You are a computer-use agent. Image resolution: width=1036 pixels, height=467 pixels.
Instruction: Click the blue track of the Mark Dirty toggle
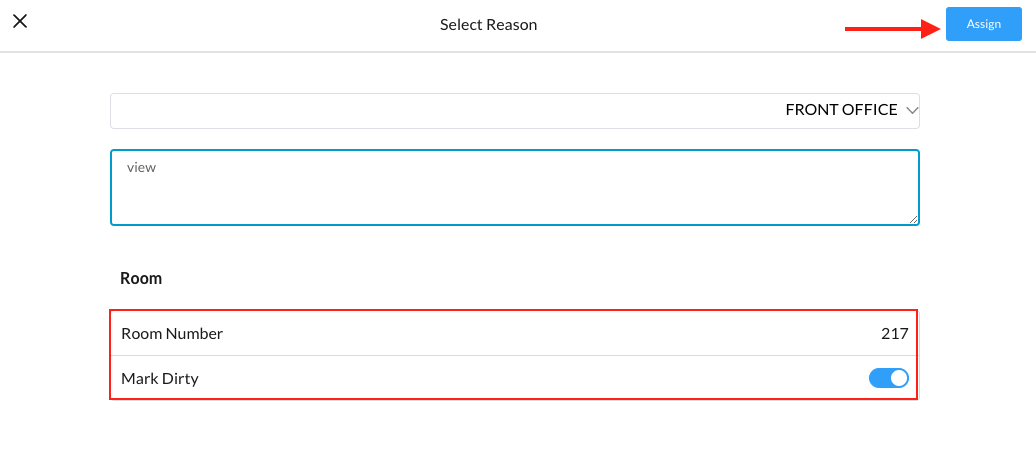(x=878, y=378)
